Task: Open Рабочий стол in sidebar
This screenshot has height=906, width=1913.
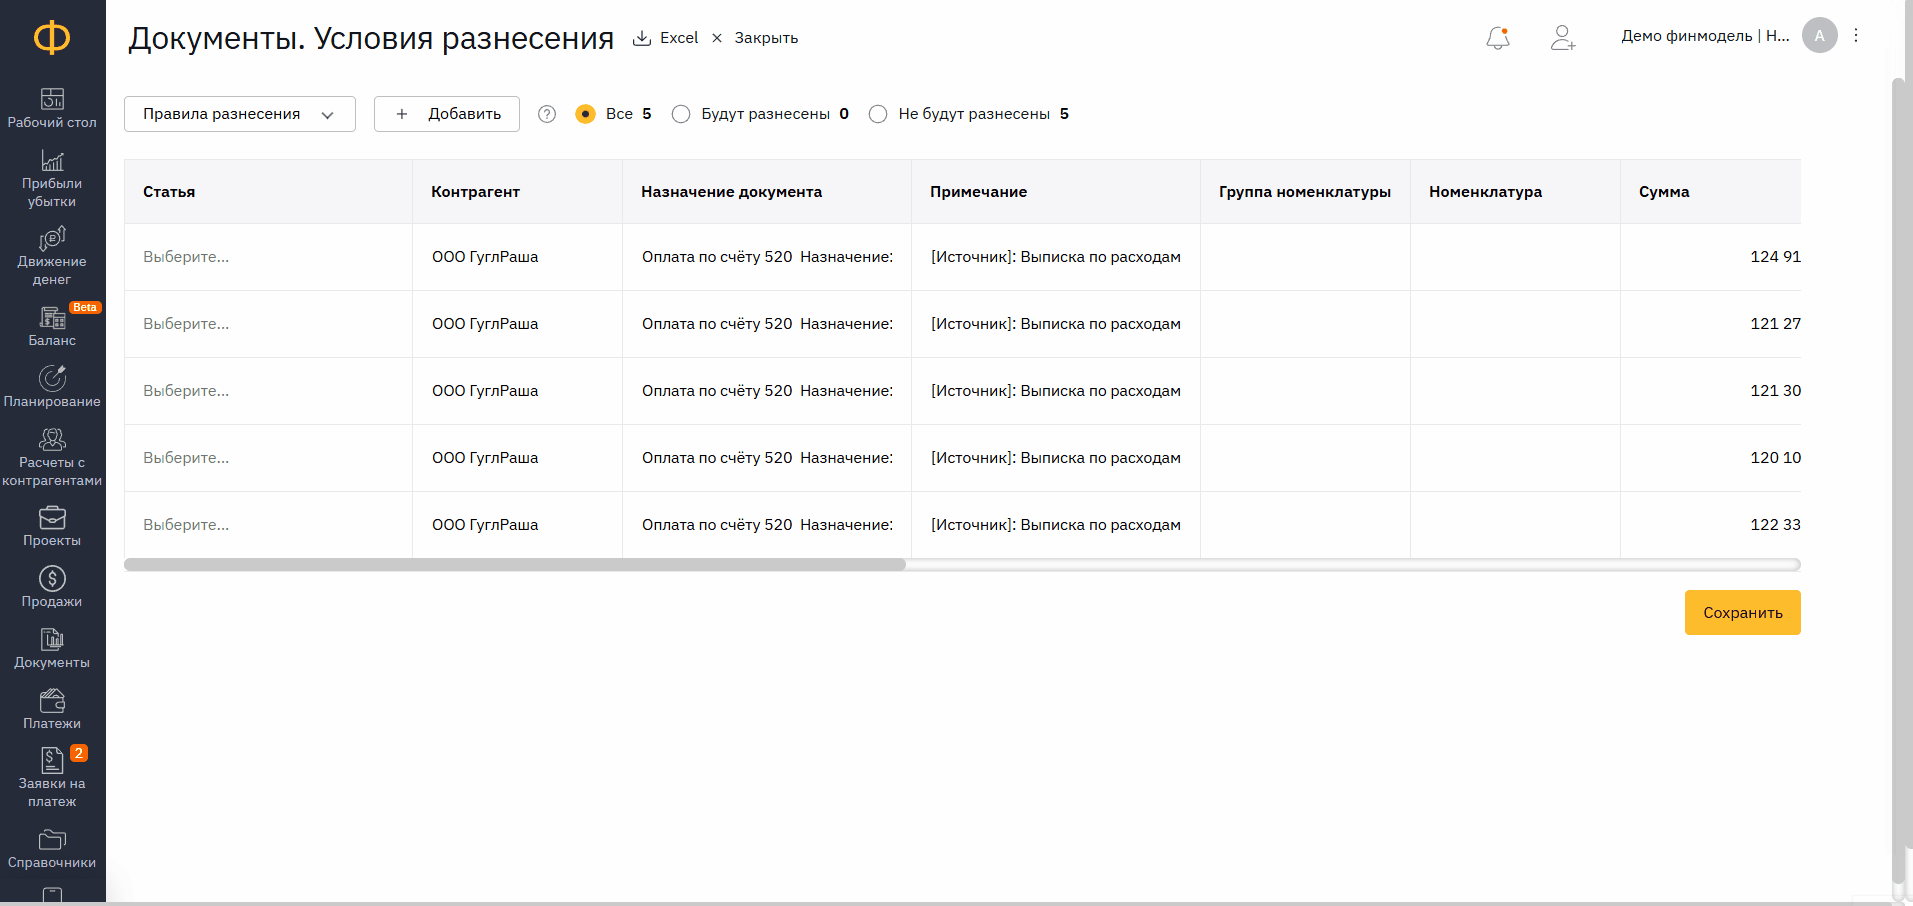Action: pos(52,108)
